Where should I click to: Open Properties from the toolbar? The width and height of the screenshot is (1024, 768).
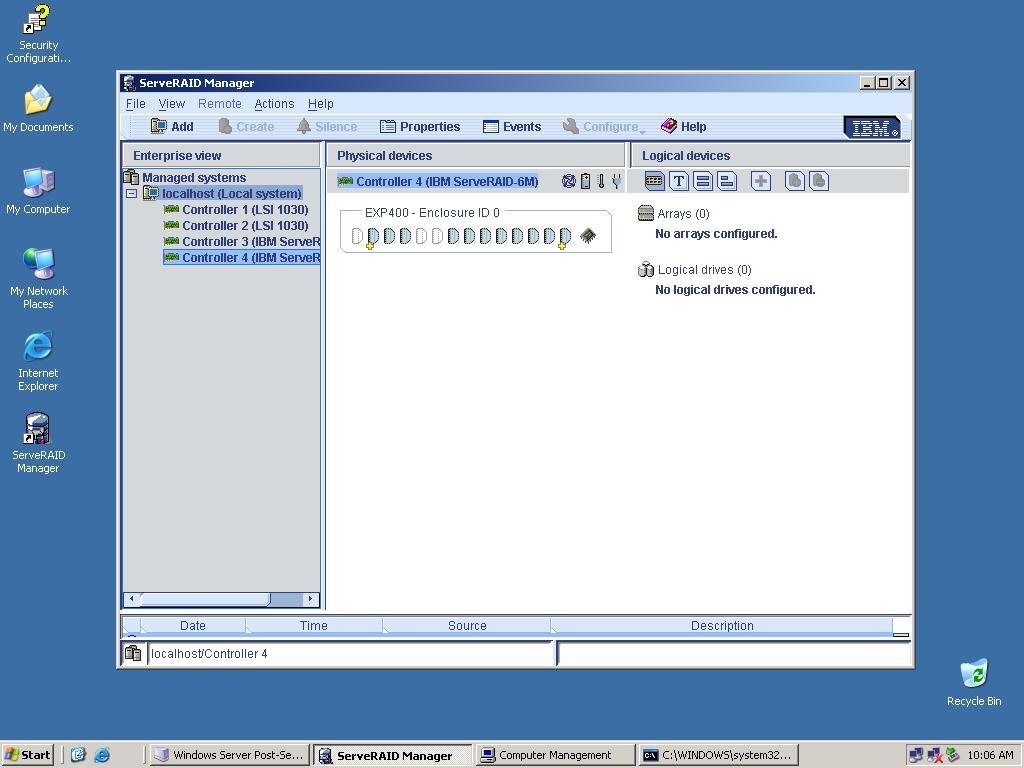click(420, 126)
